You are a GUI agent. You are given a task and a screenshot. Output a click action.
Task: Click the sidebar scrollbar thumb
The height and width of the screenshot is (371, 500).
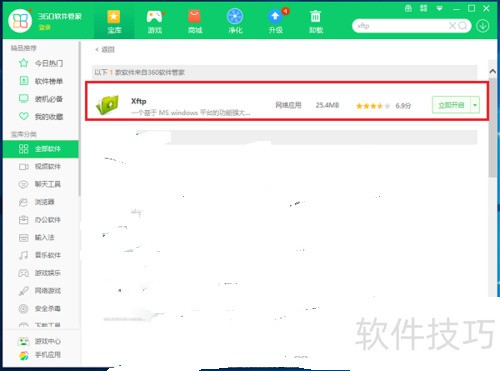[x=79, y=119]
